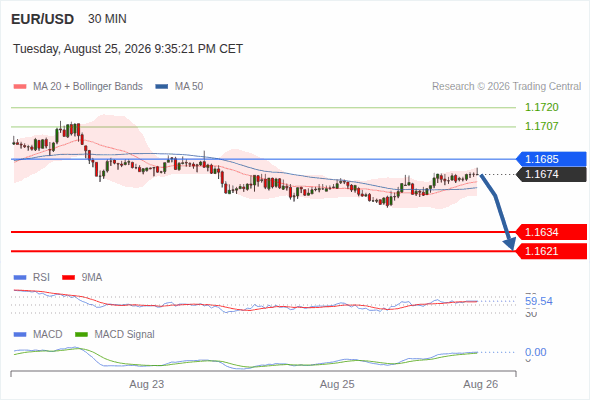Click the 1.1707 resistance level label
The height and width of the screenshot is (400, 590).
point(542,126)
